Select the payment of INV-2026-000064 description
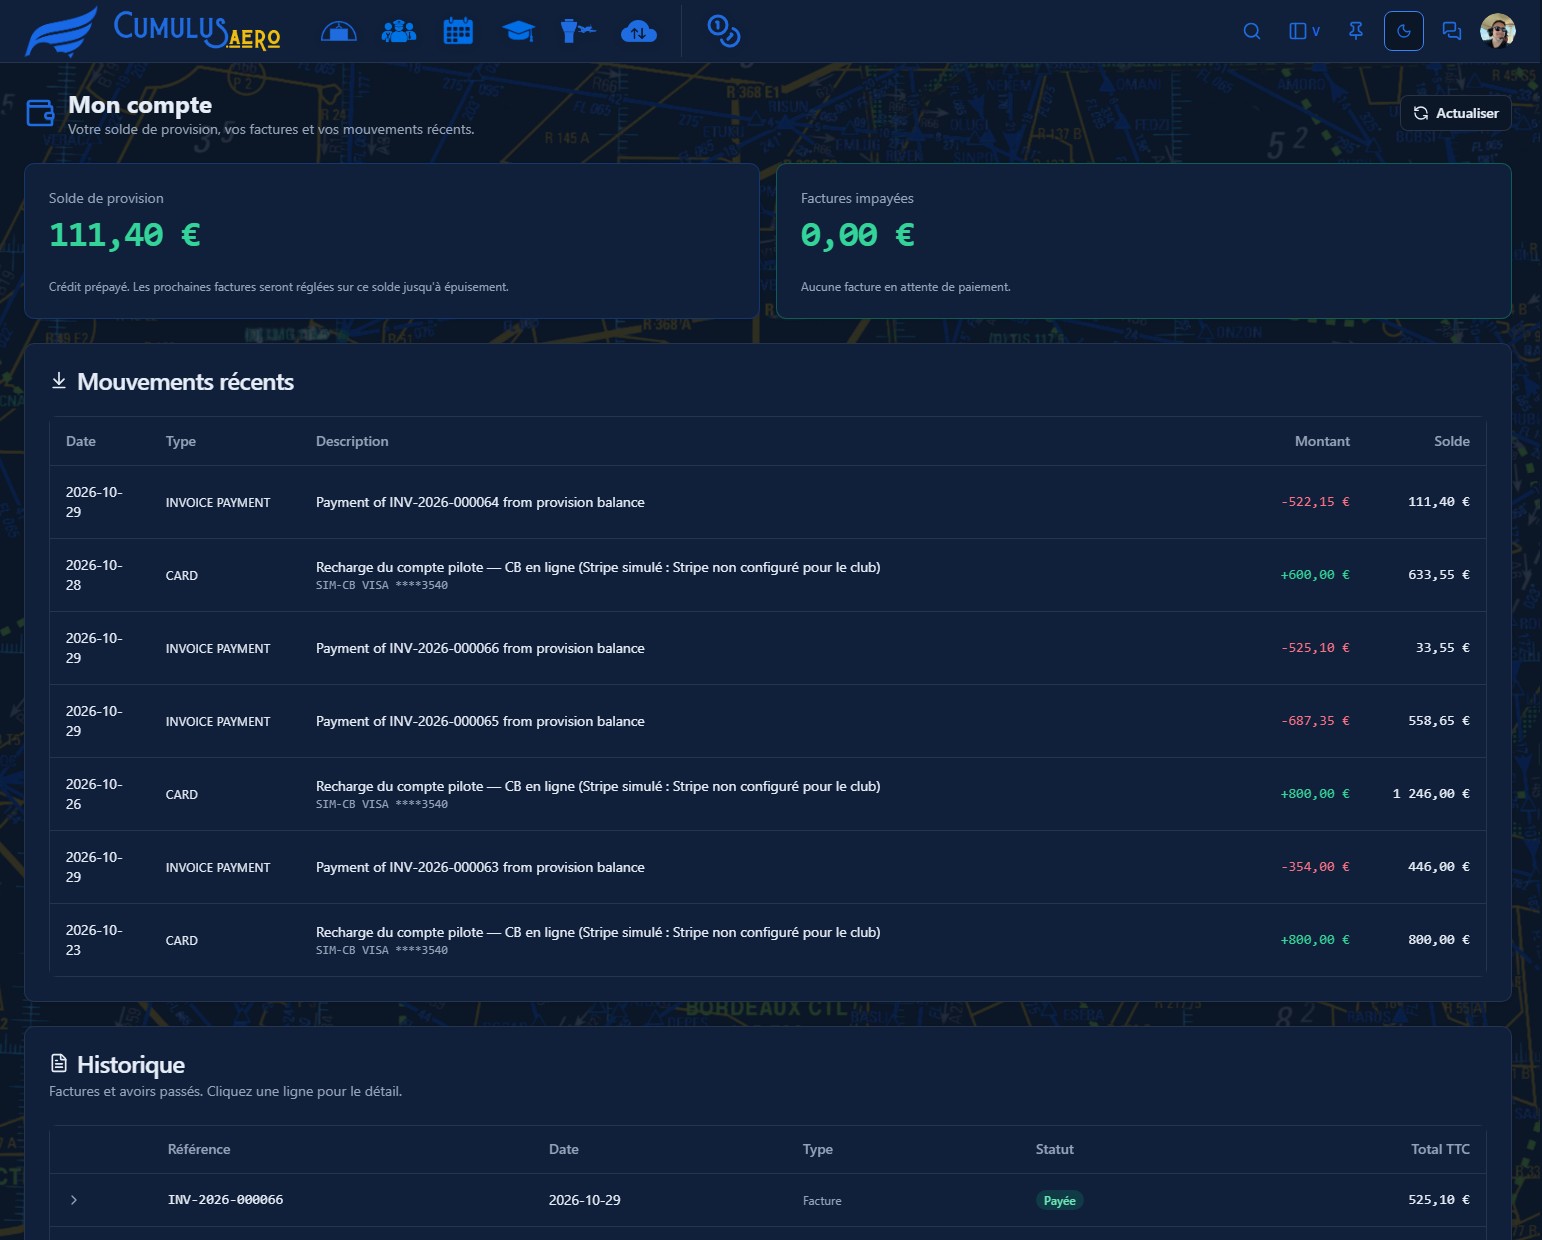This screenshot has width=1542, height=1240. coord(480,502)
